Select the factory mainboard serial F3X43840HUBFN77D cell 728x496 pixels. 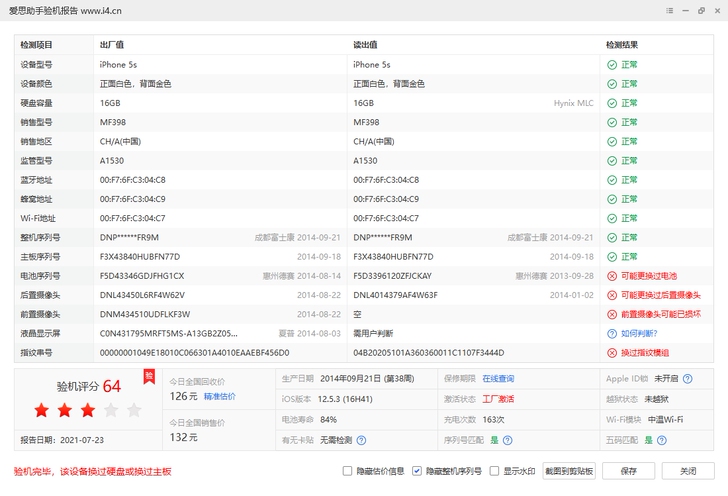[x=140, y=257]
